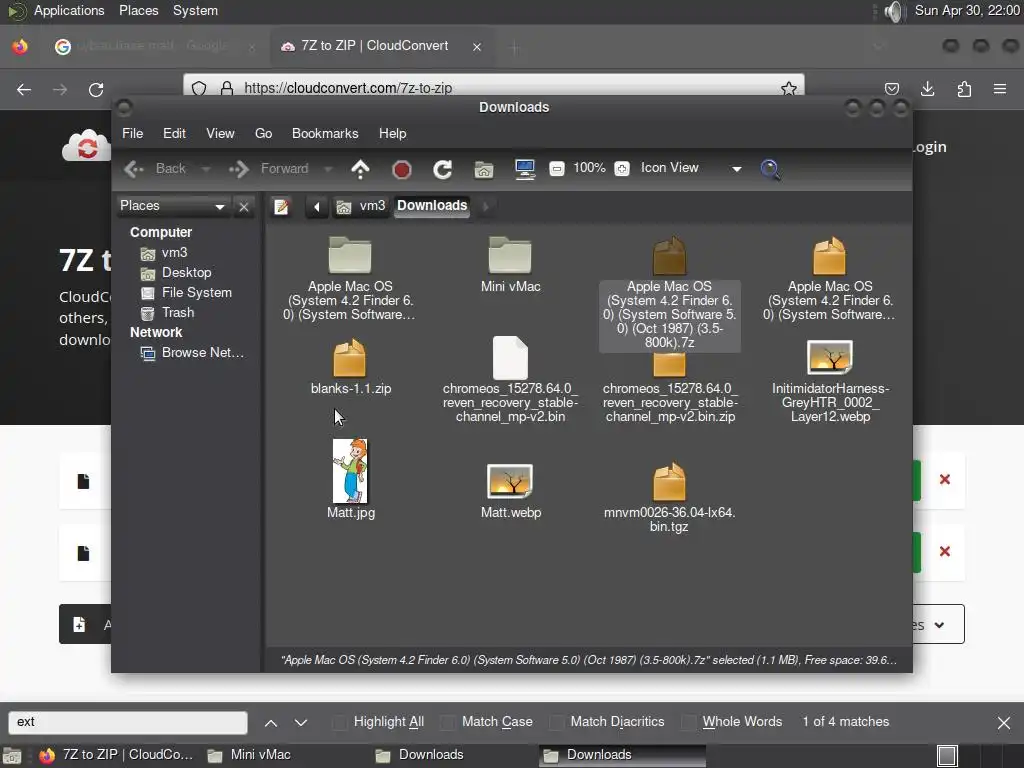
Task: Select mnvm0026 tgz archive
Action: [669, 496]
